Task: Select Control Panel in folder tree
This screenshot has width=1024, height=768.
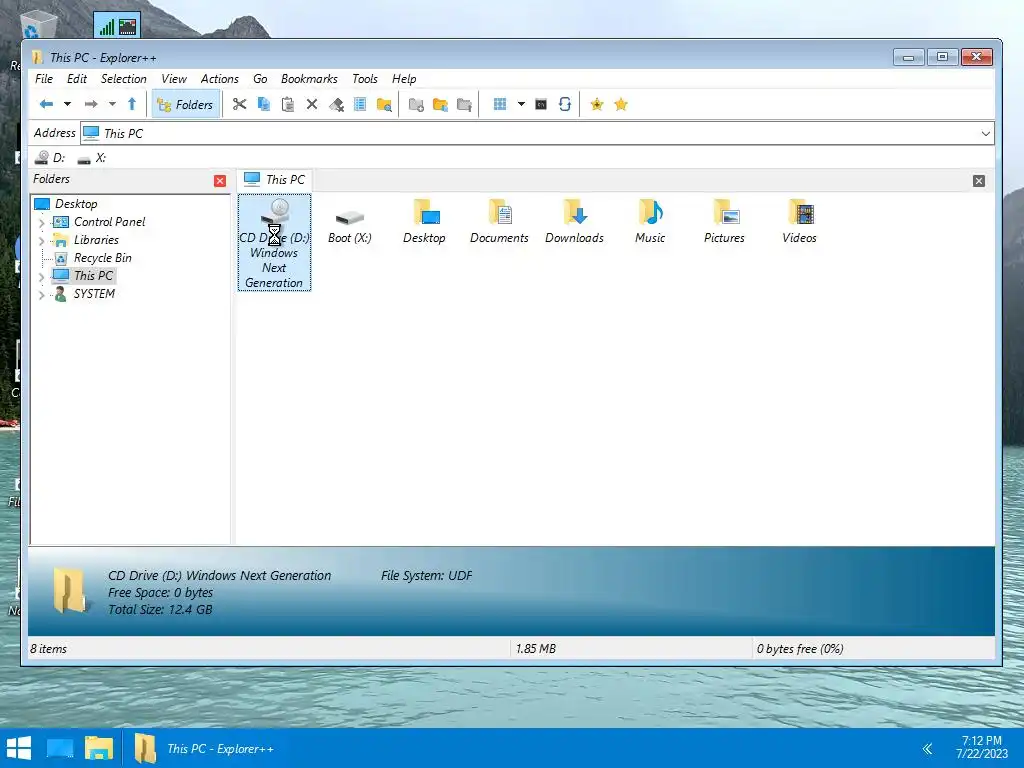Action: pos(99,222)
